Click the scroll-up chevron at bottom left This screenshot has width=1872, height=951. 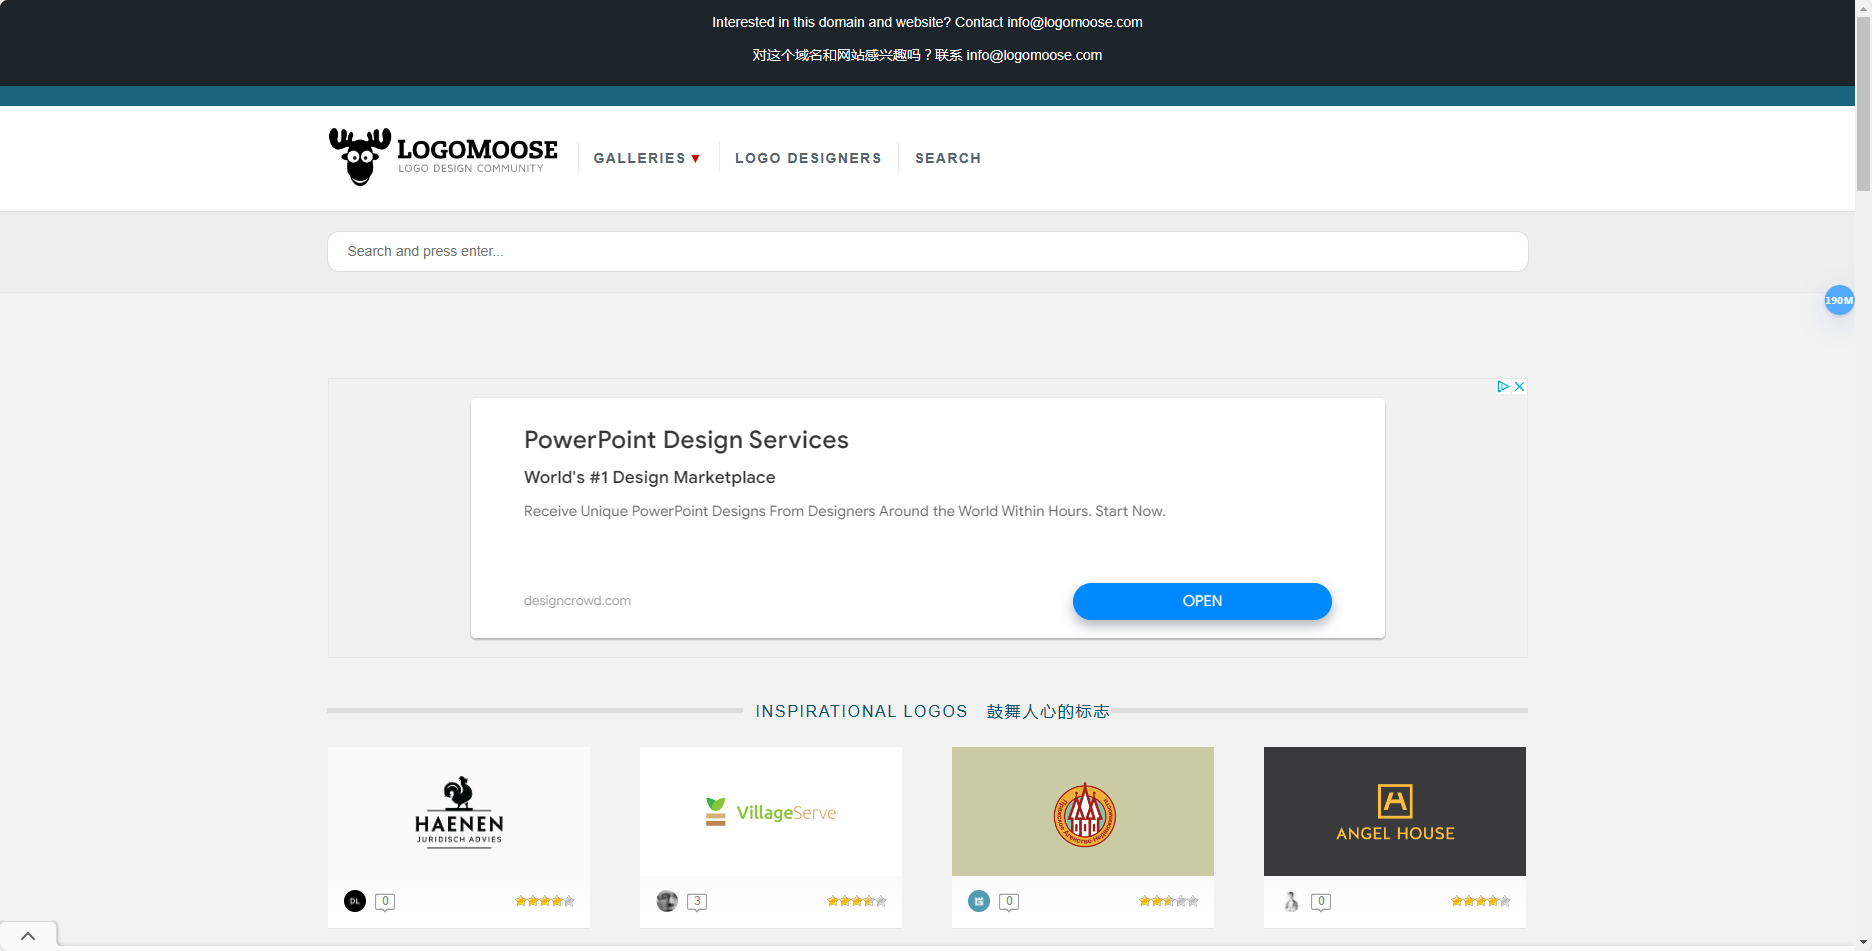pos(28,936)
